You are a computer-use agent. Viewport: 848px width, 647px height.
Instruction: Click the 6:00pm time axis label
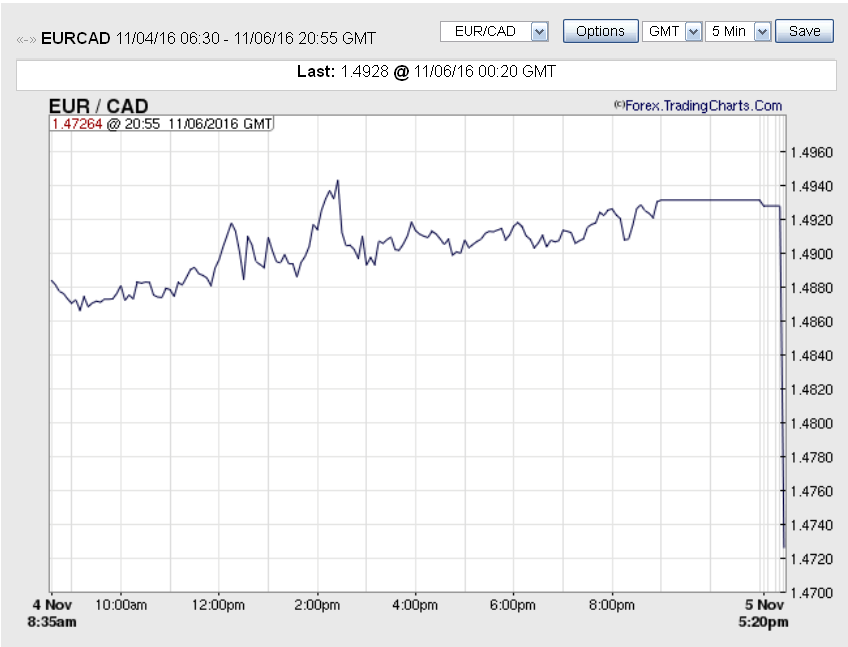pos(513,605)
